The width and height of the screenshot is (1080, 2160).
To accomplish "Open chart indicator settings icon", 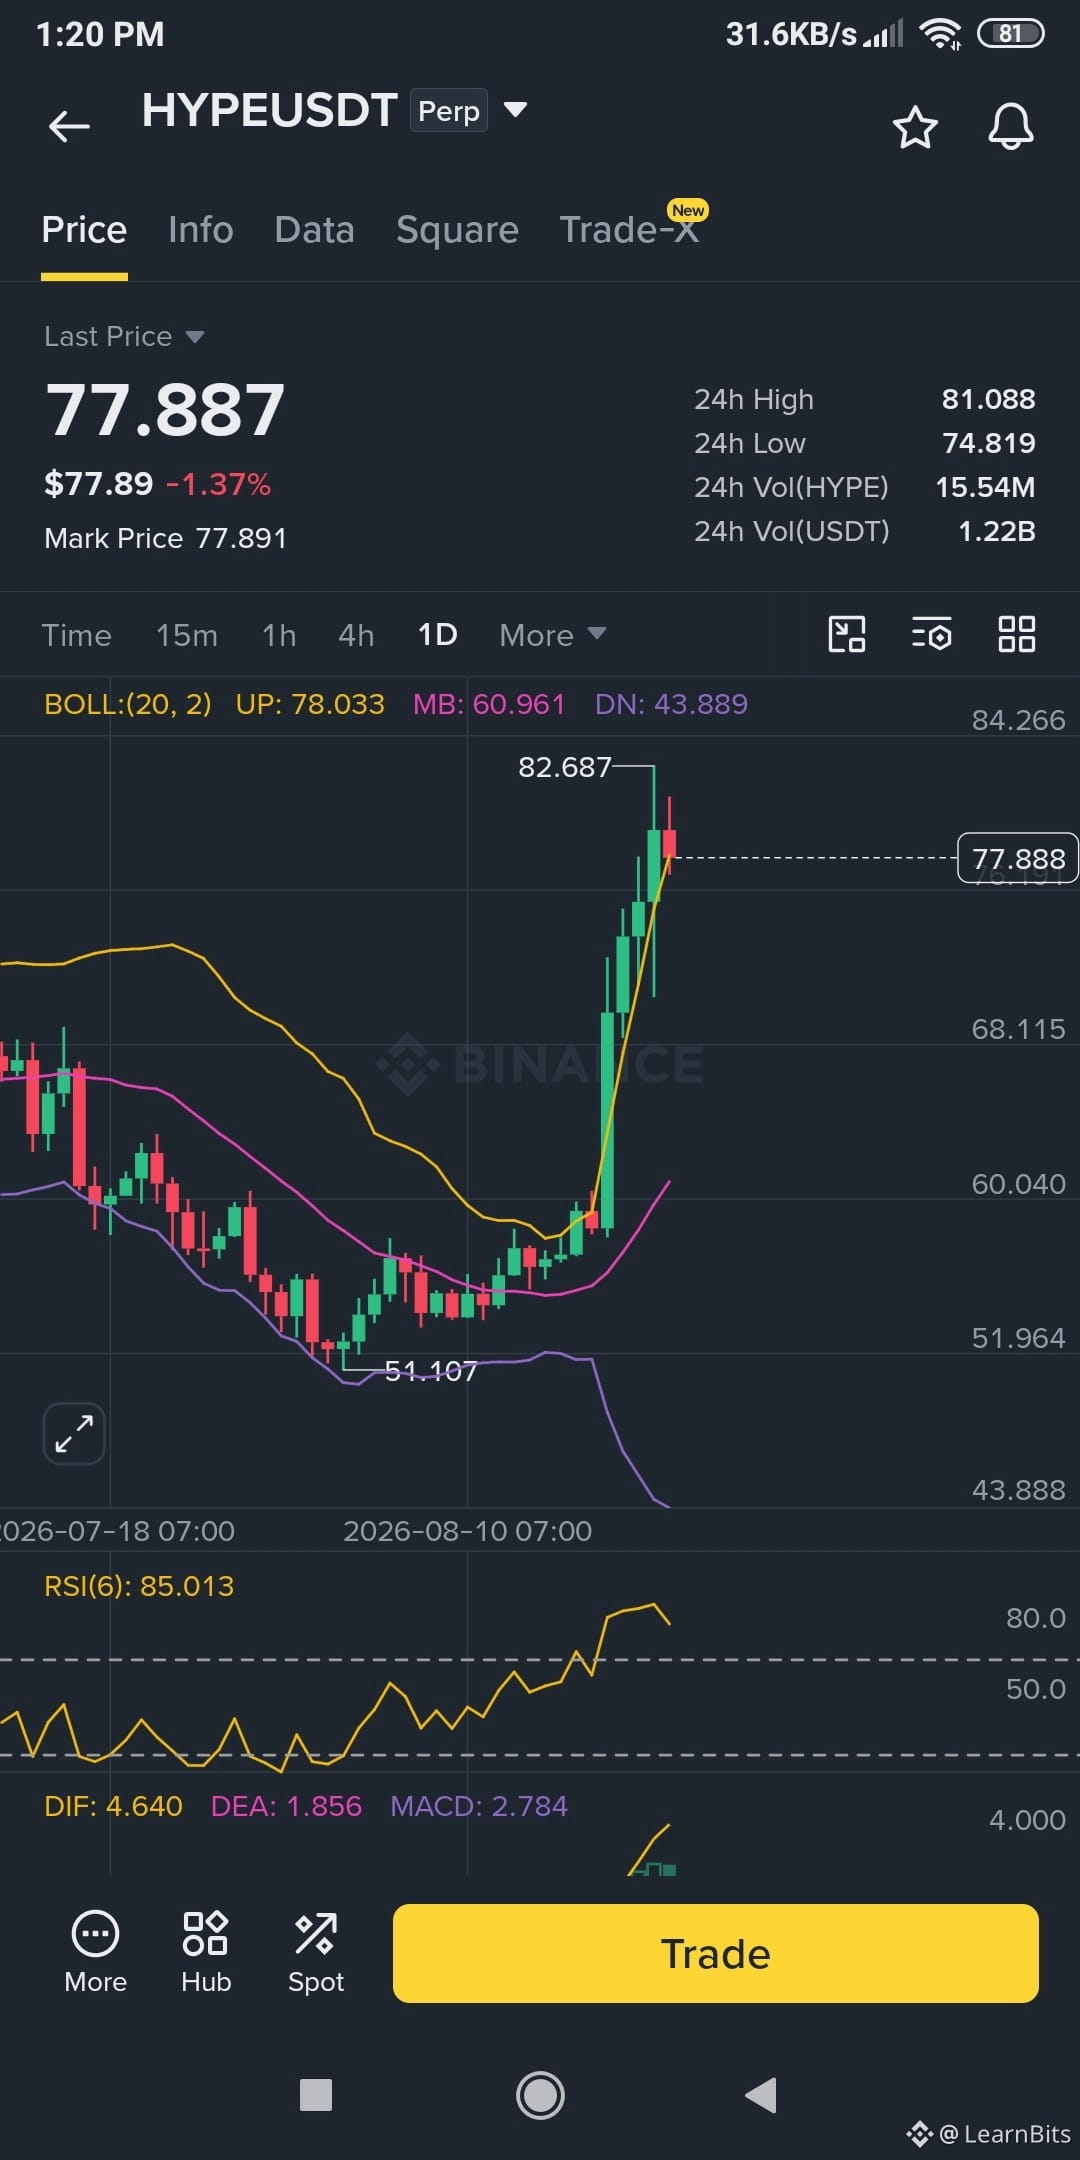I will click(931, 634).
